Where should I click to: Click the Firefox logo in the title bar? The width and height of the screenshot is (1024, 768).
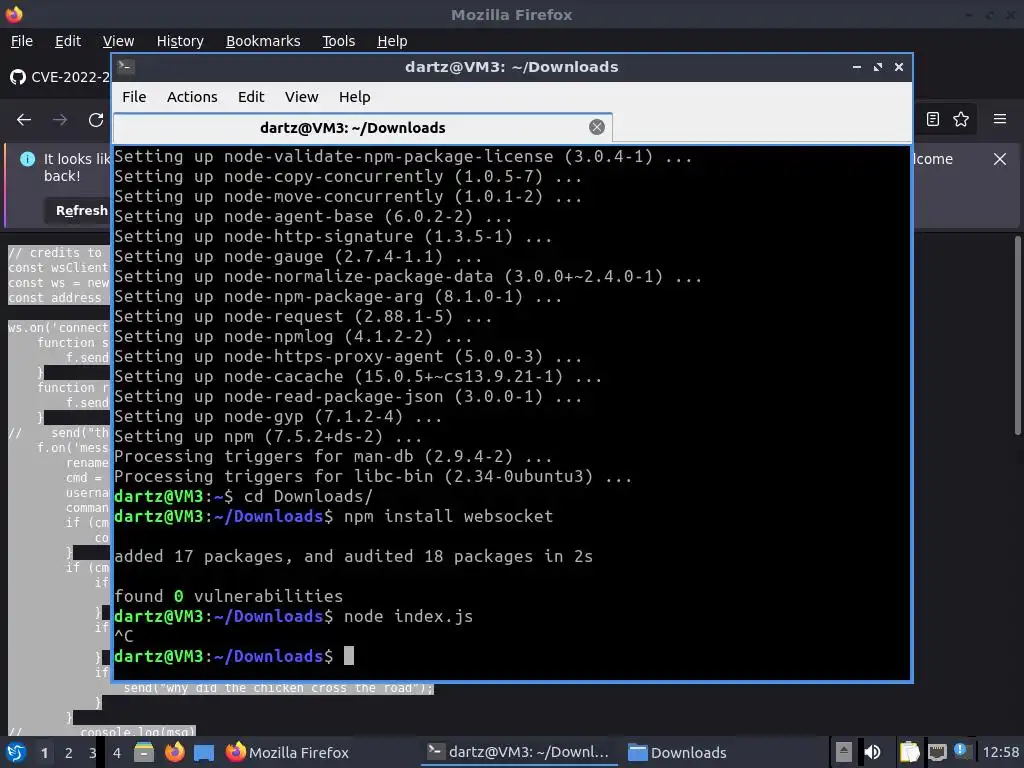(x=14, y=14)
